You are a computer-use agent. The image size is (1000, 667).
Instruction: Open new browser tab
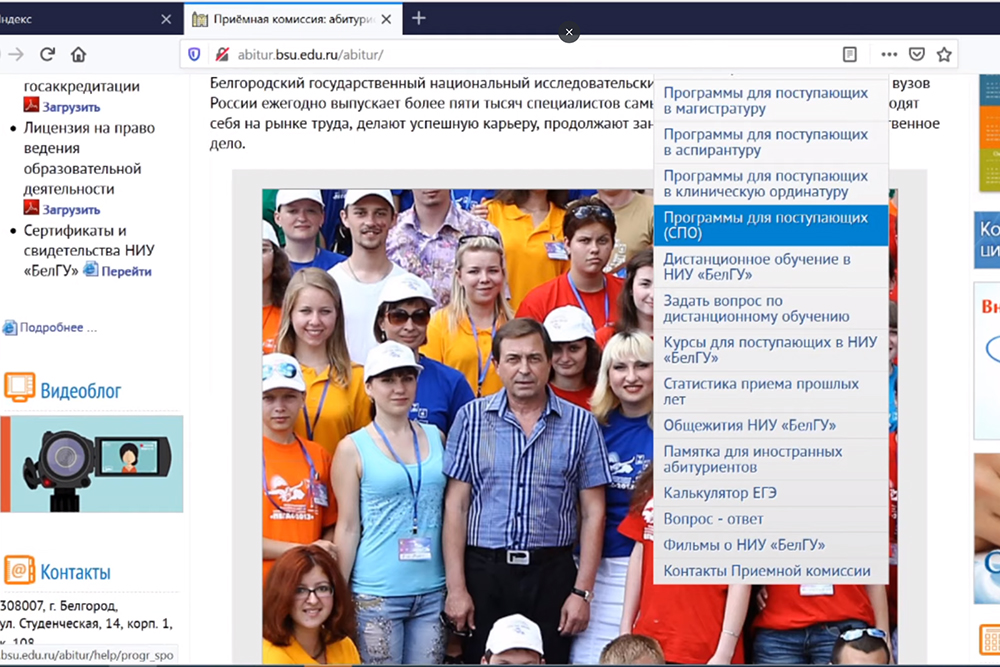(x=419, y=18)
